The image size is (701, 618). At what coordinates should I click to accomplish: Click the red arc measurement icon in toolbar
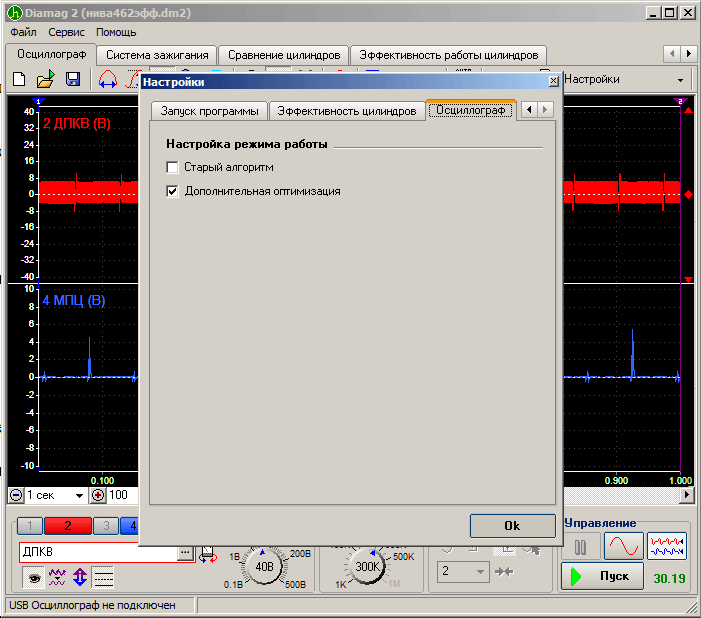pos(108,80)
